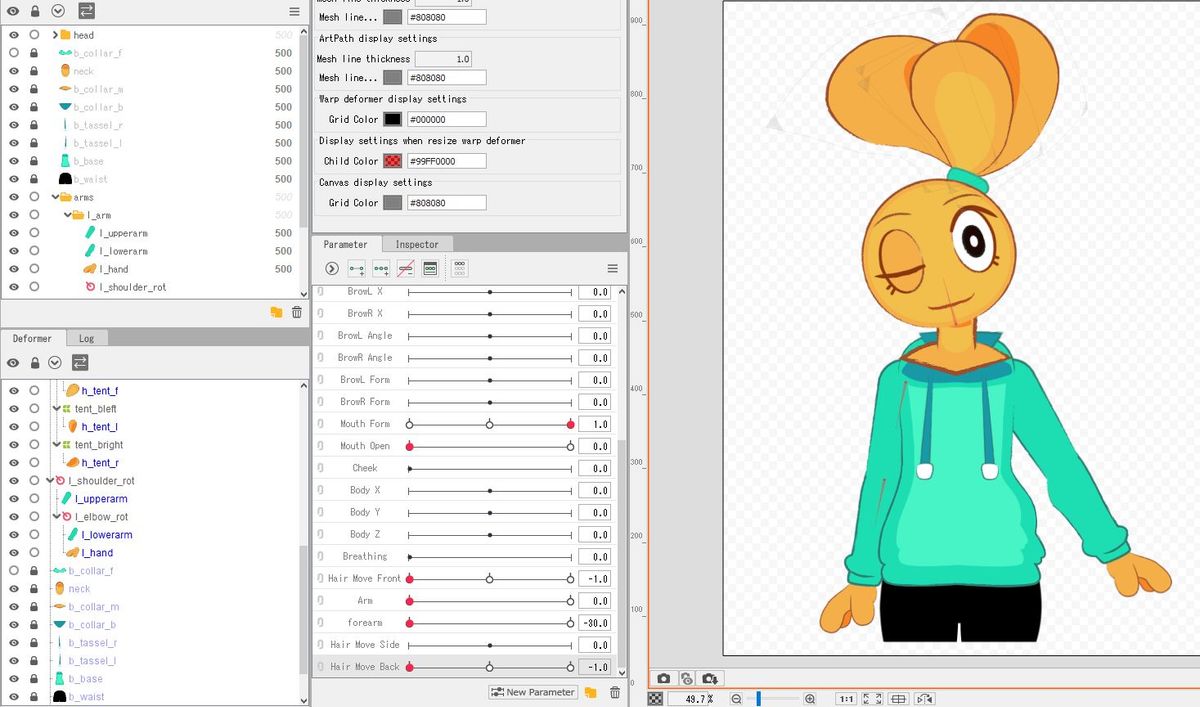Click the deformer panel swap arrows icon
Screen dimensions: 1200x707
[80, 362]
